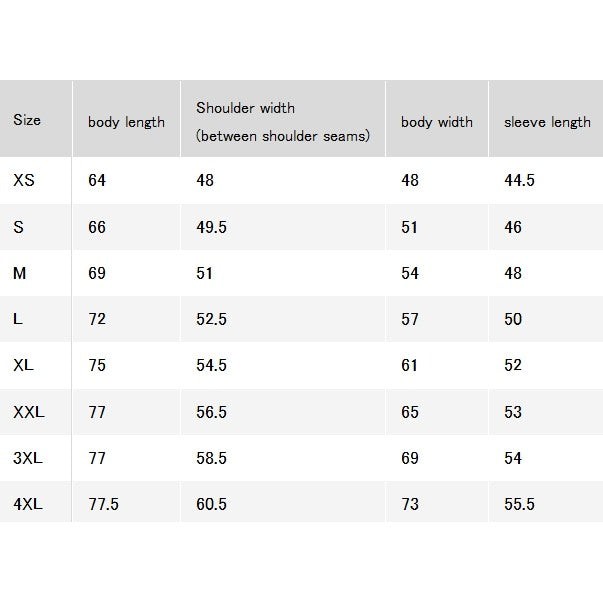This screenshot has height=603, width=603.
Task: Select the S size row label
Action: pyautogui.click(x=18, y=227)
